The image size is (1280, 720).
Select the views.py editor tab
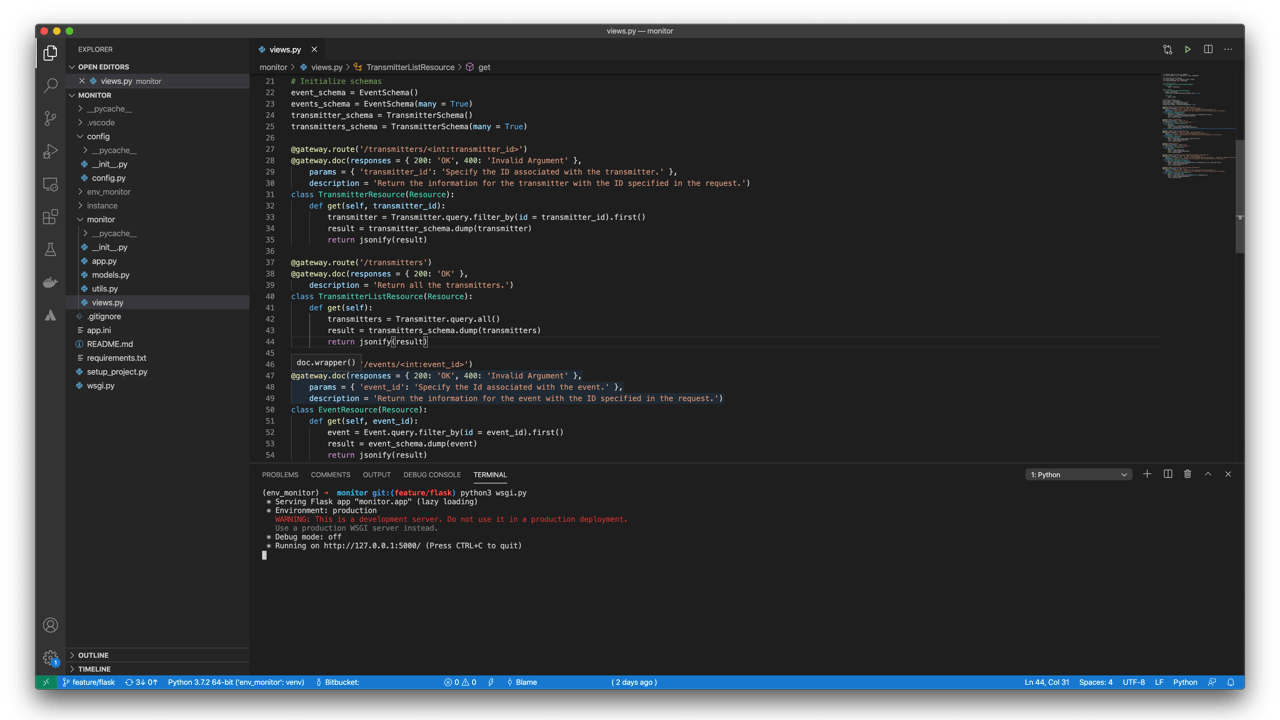pyautogui.click(x=285, y=49)
